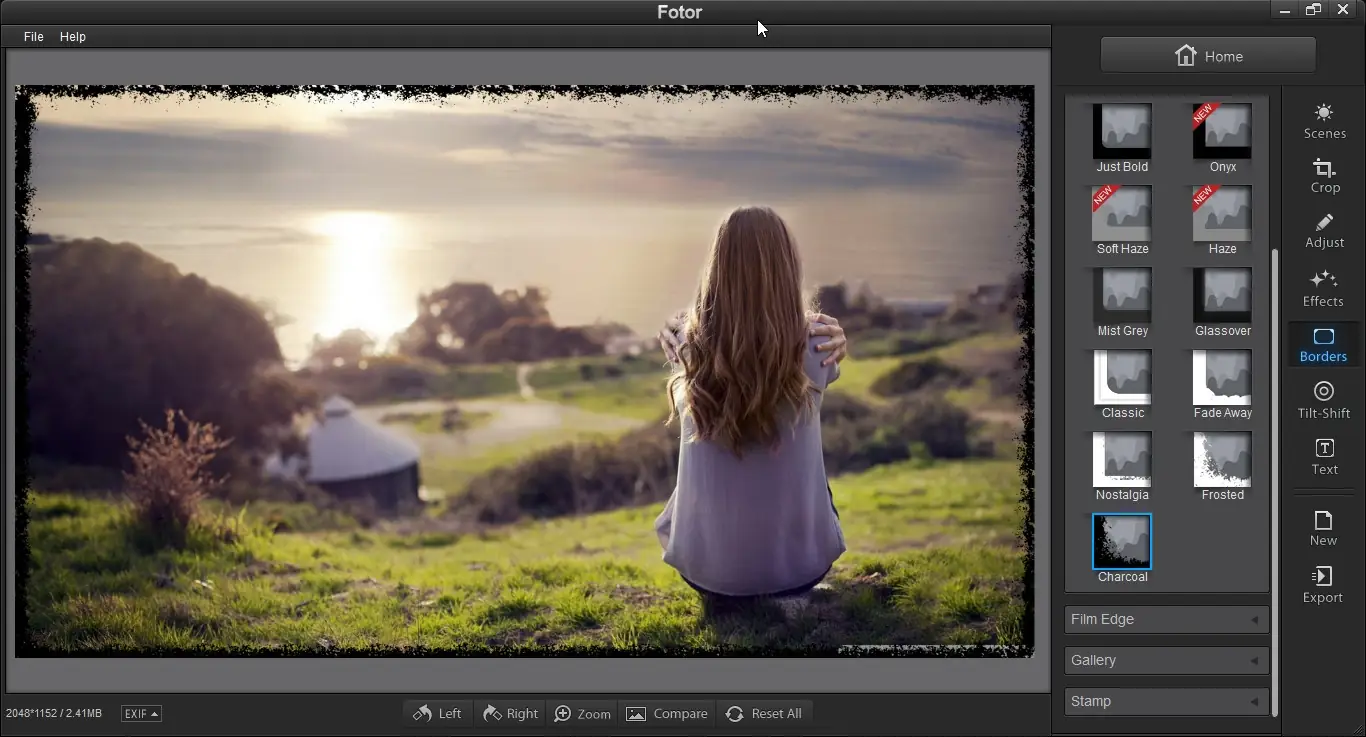1366x737 pixels.
Task: Expand the Stamp section
Action: [1166, 701]
